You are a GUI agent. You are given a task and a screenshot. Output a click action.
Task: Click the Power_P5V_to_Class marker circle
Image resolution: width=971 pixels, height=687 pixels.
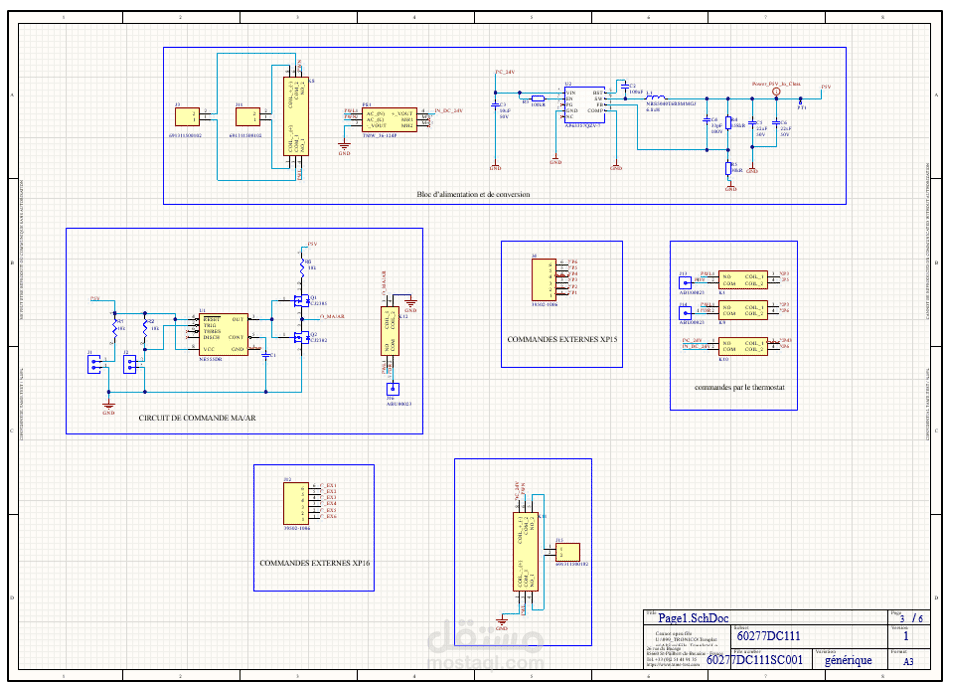777,91
